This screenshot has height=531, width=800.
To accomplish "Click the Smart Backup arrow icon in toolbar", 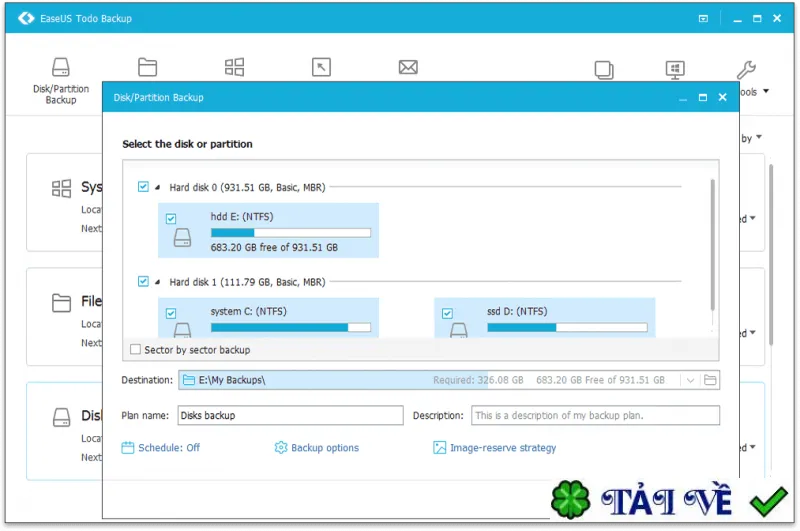I will pyautogui.click(x=321, y=67).
